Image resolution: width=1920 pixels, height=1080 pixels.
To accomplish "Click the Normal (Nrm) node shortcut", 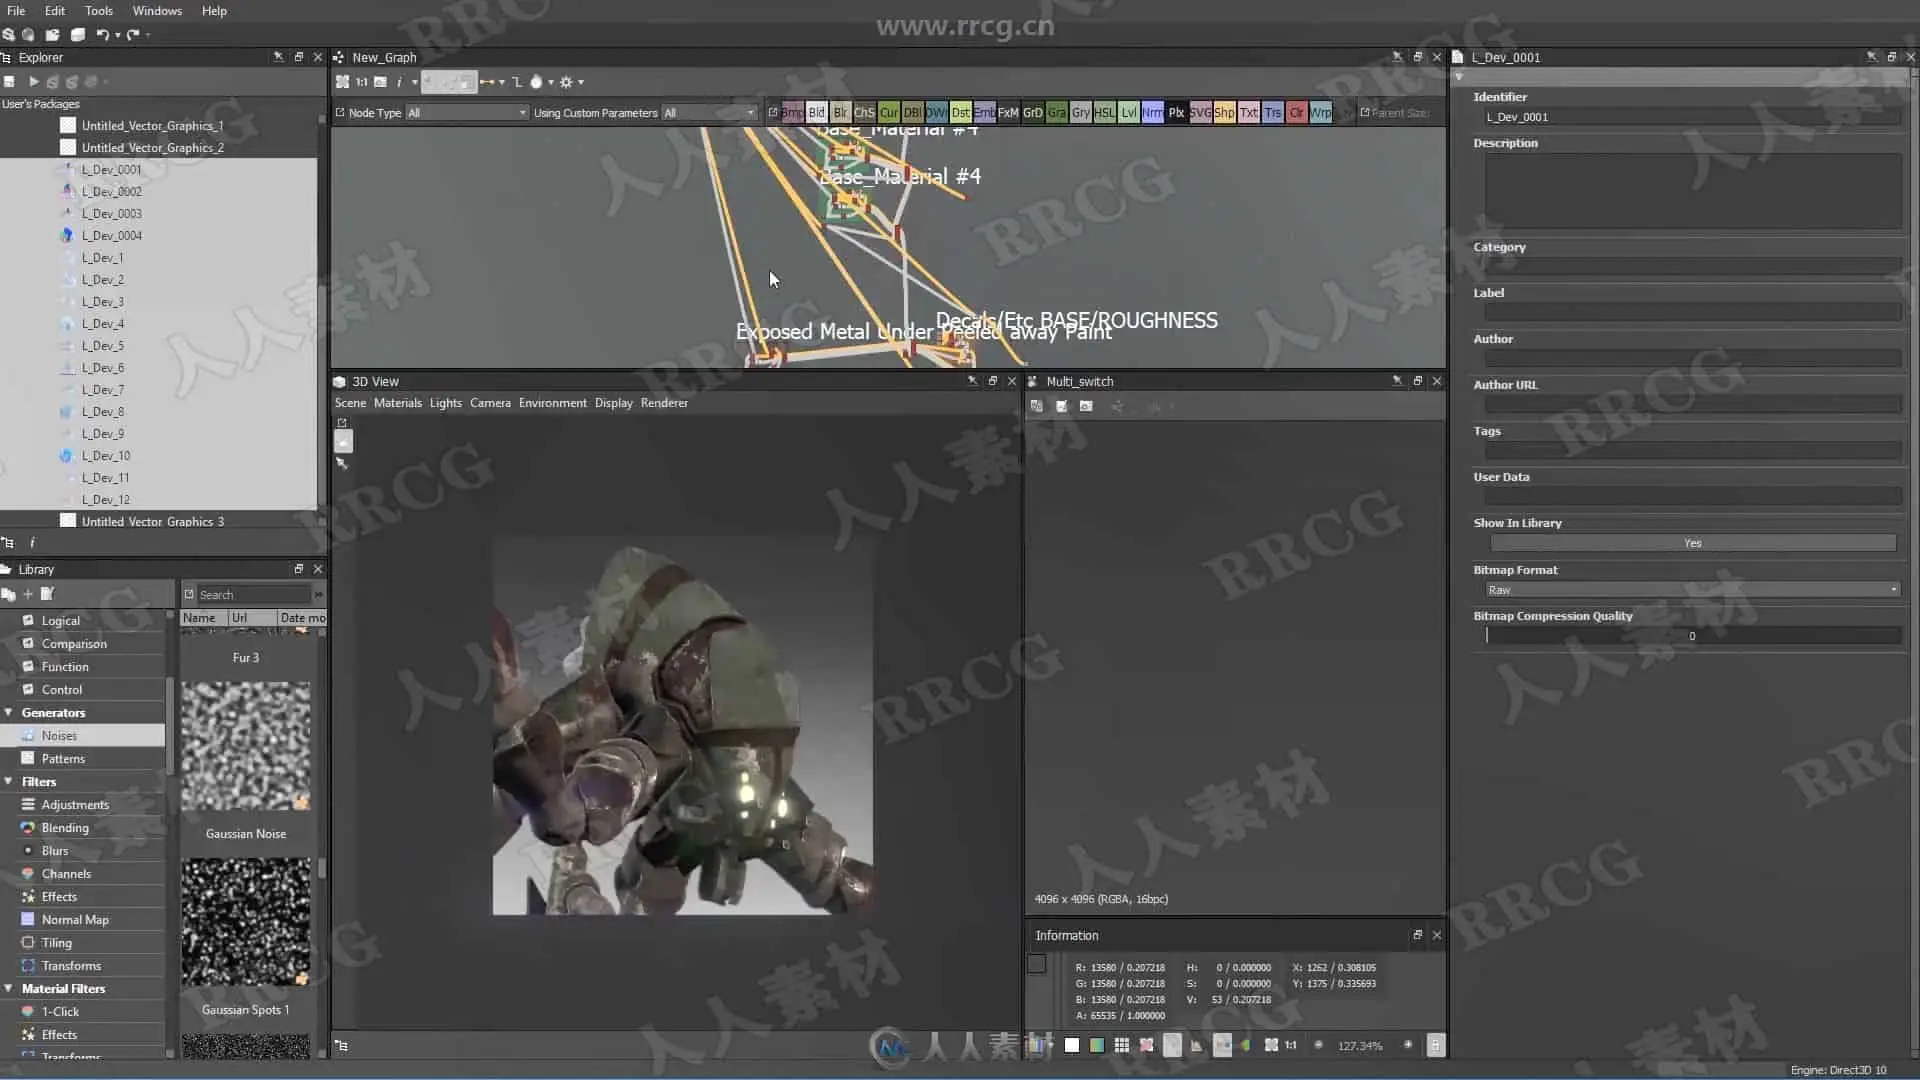I will [x=1152, y=113].
